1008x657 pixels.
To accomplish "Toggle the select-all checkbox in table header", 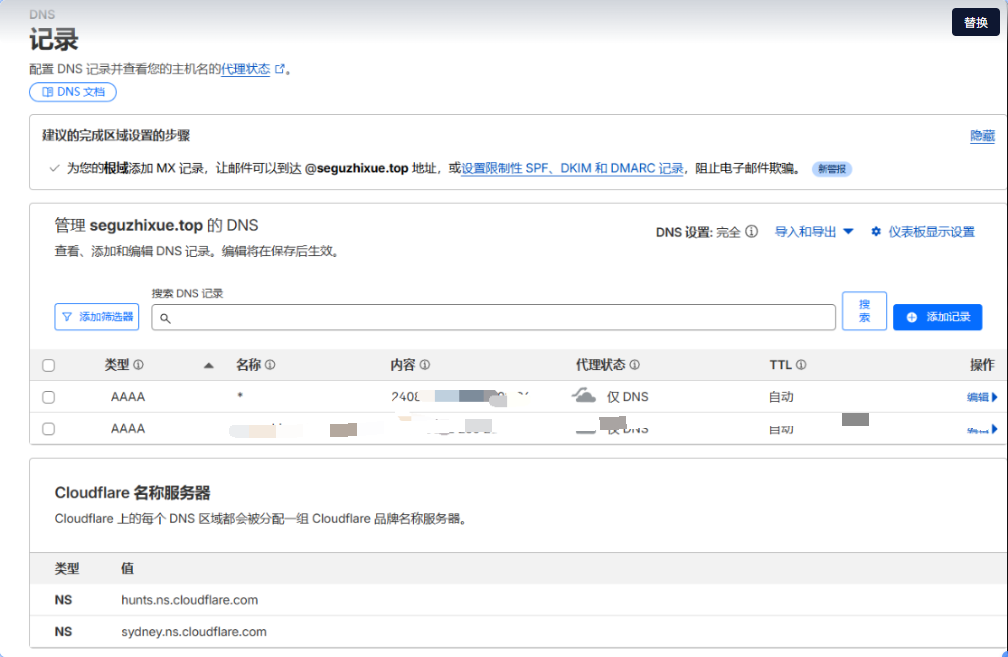I will pos(48,366).
